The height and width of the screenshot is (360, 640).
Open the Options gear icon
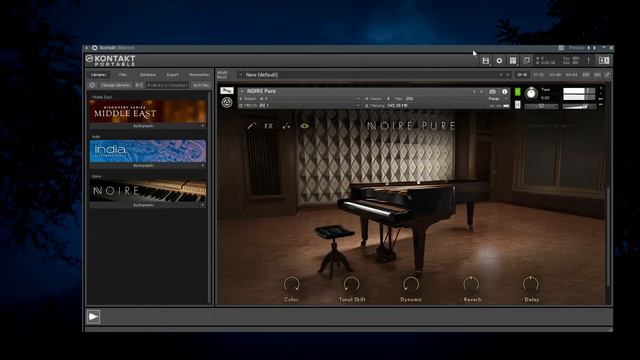pyautogui.click(x=499, y=61)
